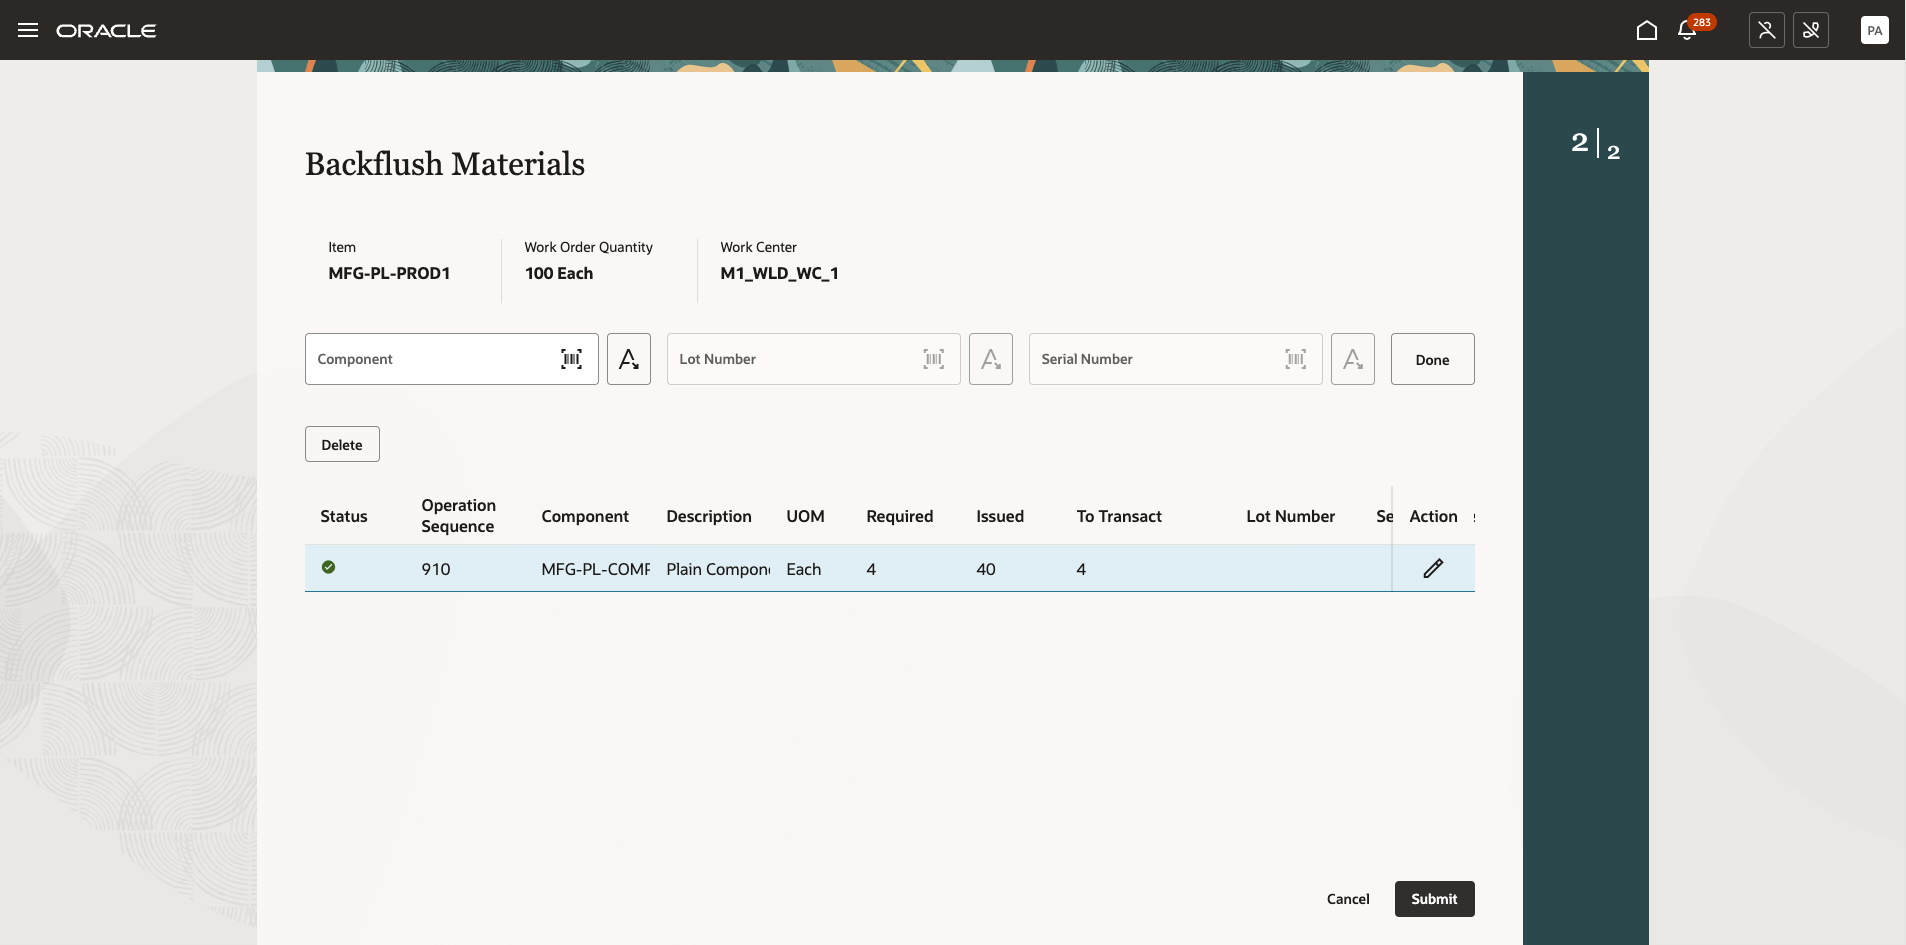The width and height of the screenshot is (1906, 945).
Task: Click the Description column header
Action: click(x=709, y=516)
